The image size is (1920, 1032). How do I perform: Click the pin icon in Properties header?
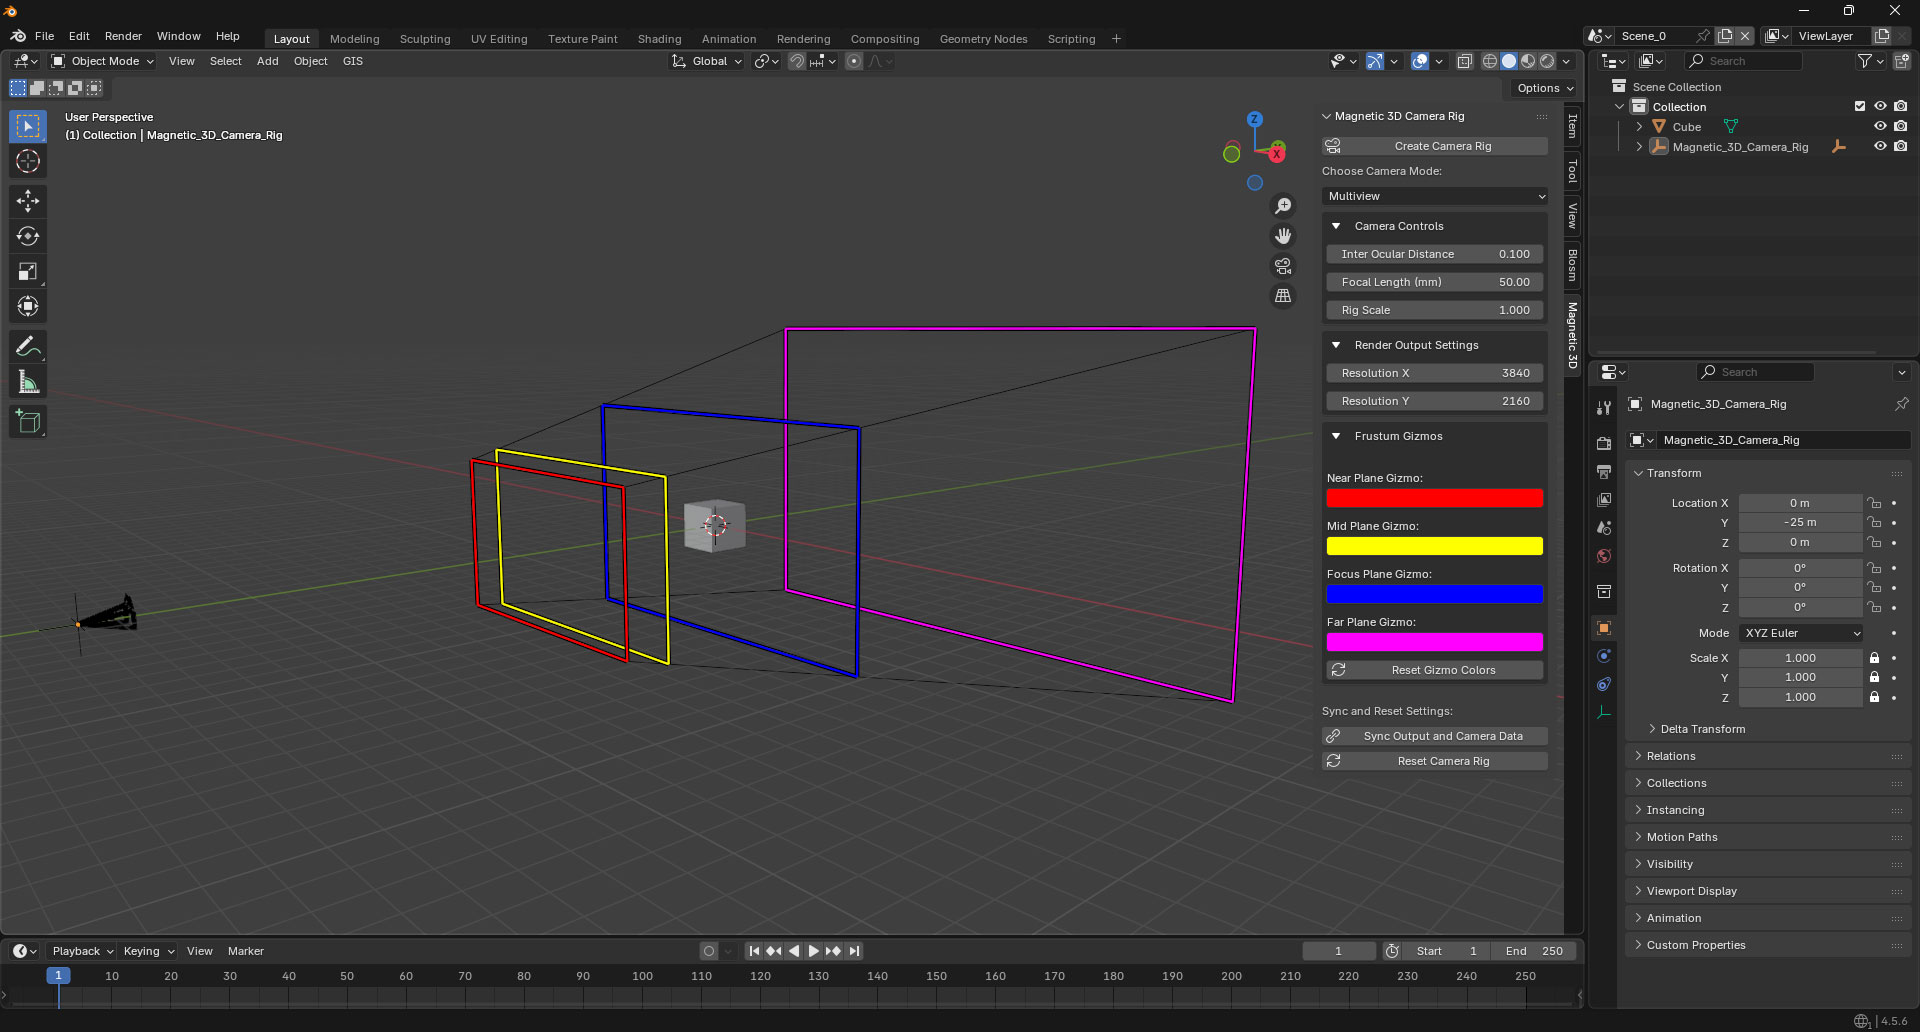click(x=1901, y=404)
